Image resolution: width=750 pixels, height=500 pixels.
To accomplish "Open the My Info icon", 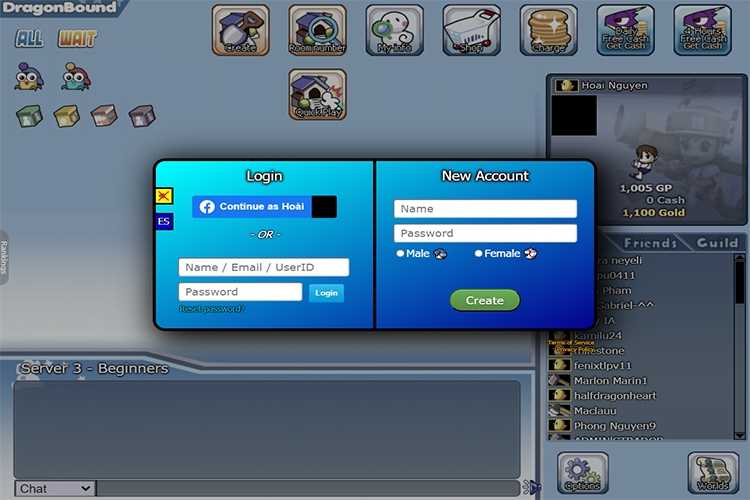I will pyautogui.click(x=395, y=30).
